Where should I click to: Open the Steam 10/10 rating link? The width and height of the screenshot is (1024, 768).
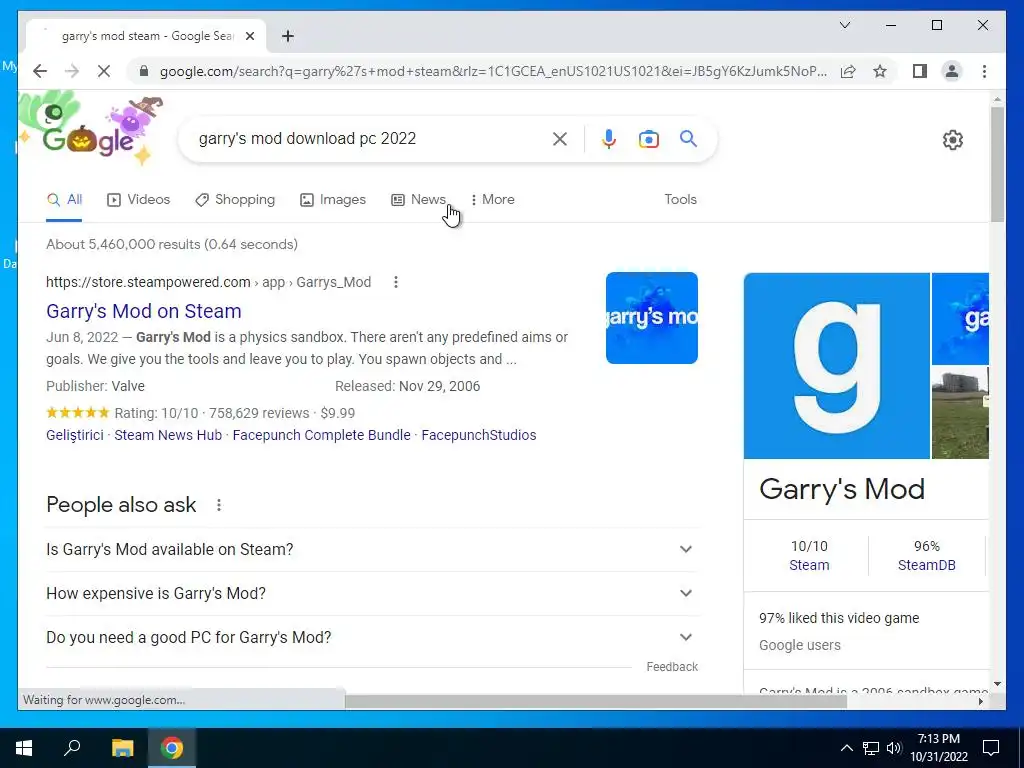(809, 565)
